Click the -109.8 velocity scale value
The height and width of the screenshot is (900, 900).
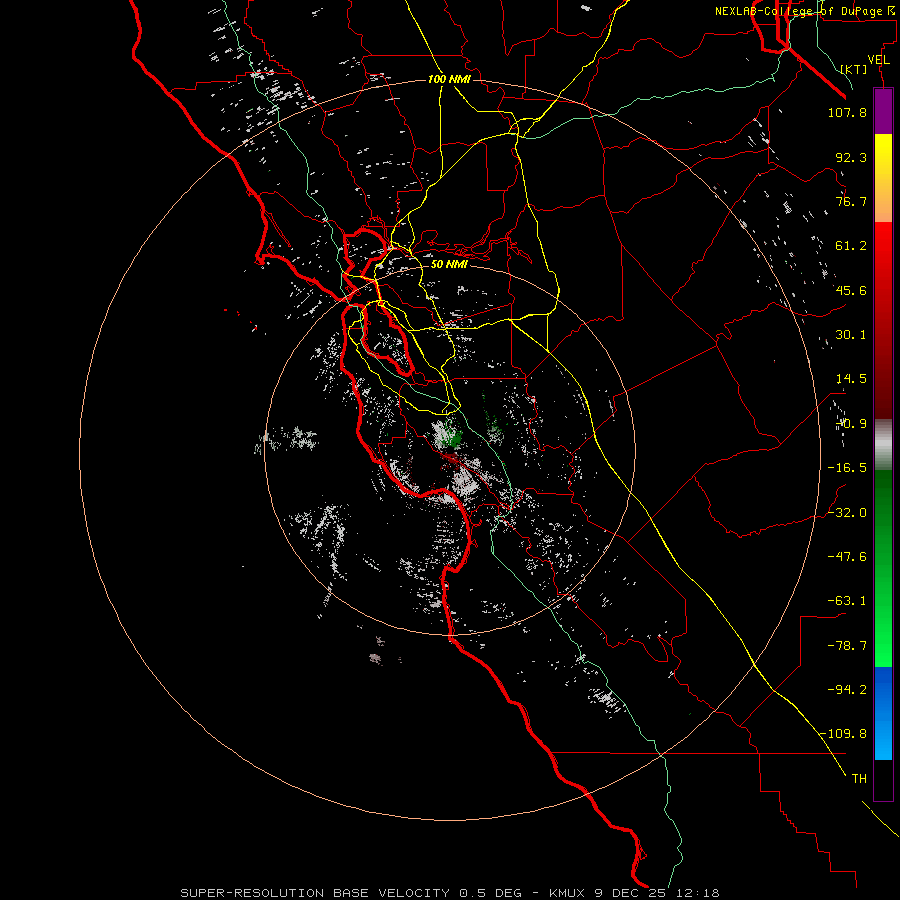pyautogui.click(x=844, y=734)
